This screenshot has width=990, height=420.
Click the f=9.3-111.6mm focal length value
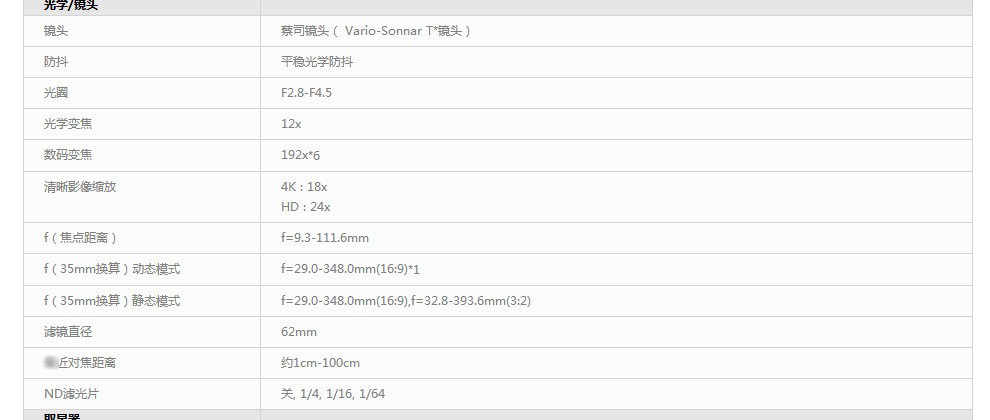325,238
